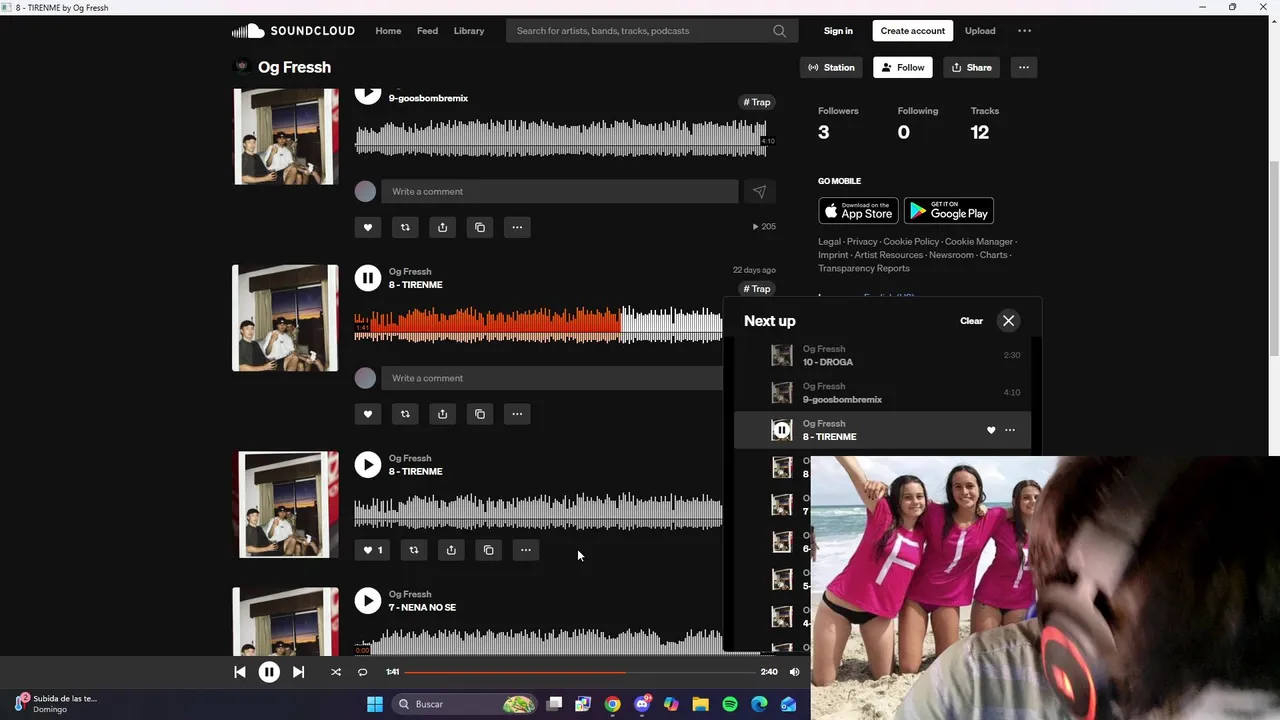Open the Download on App Store badge
The width and height of the screenshot is (1280, 720).
[x=858, y=211]
